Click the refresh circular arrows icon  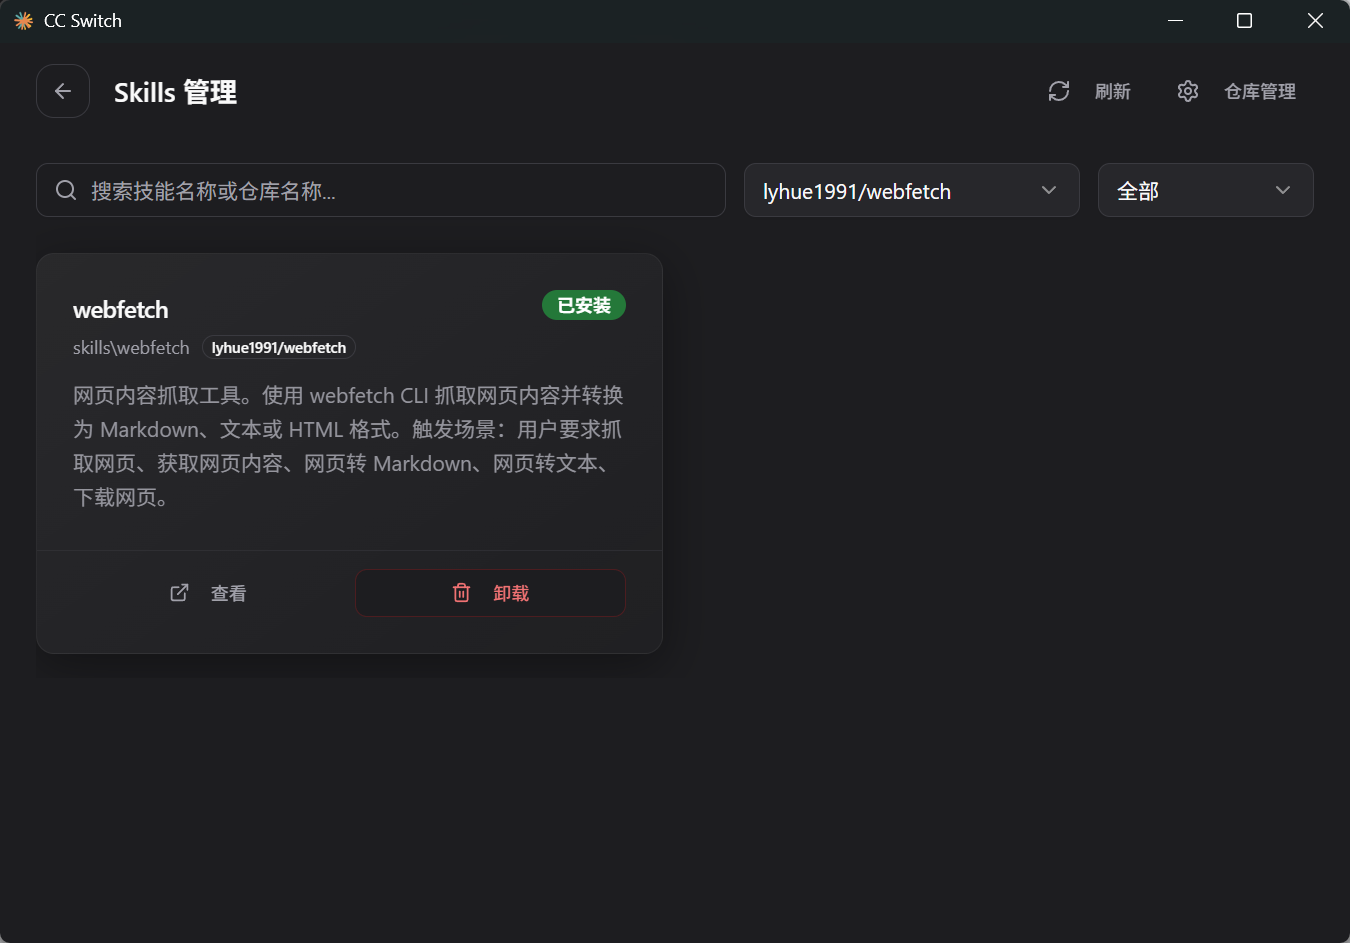pyautogui.click(x=1059, y=91)
